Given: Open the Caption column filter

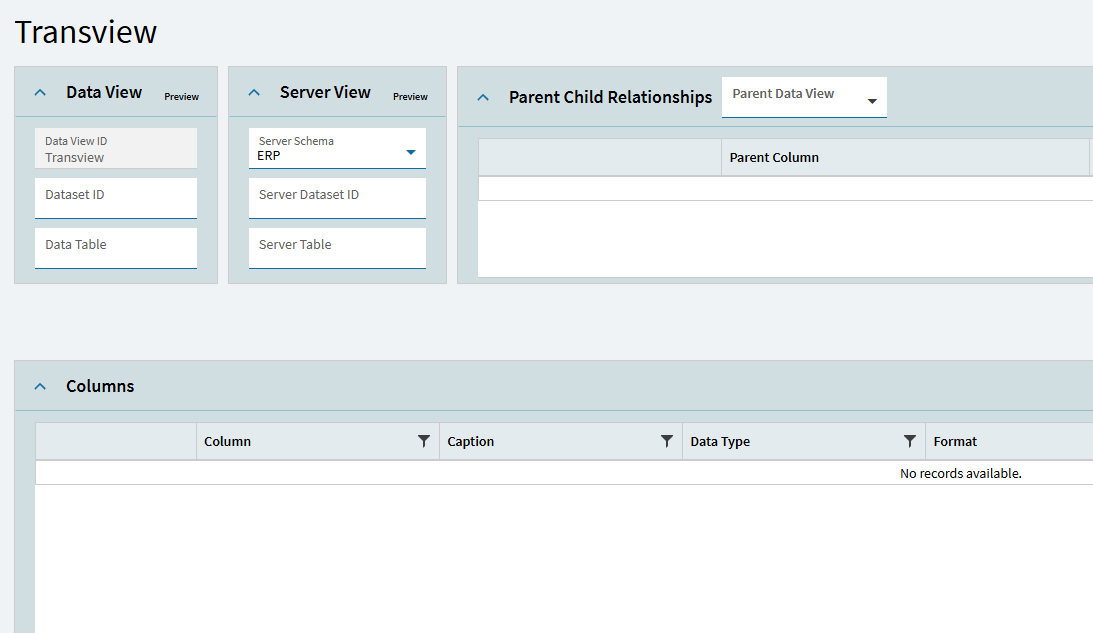Looking at the screenshot, I should 667,441.
